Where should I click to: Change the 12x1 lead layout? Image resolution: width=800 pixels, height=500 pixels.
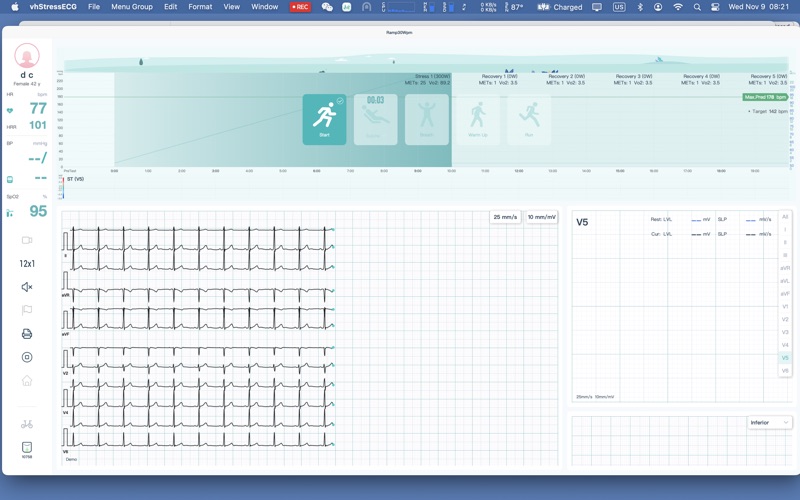(27, 264)
